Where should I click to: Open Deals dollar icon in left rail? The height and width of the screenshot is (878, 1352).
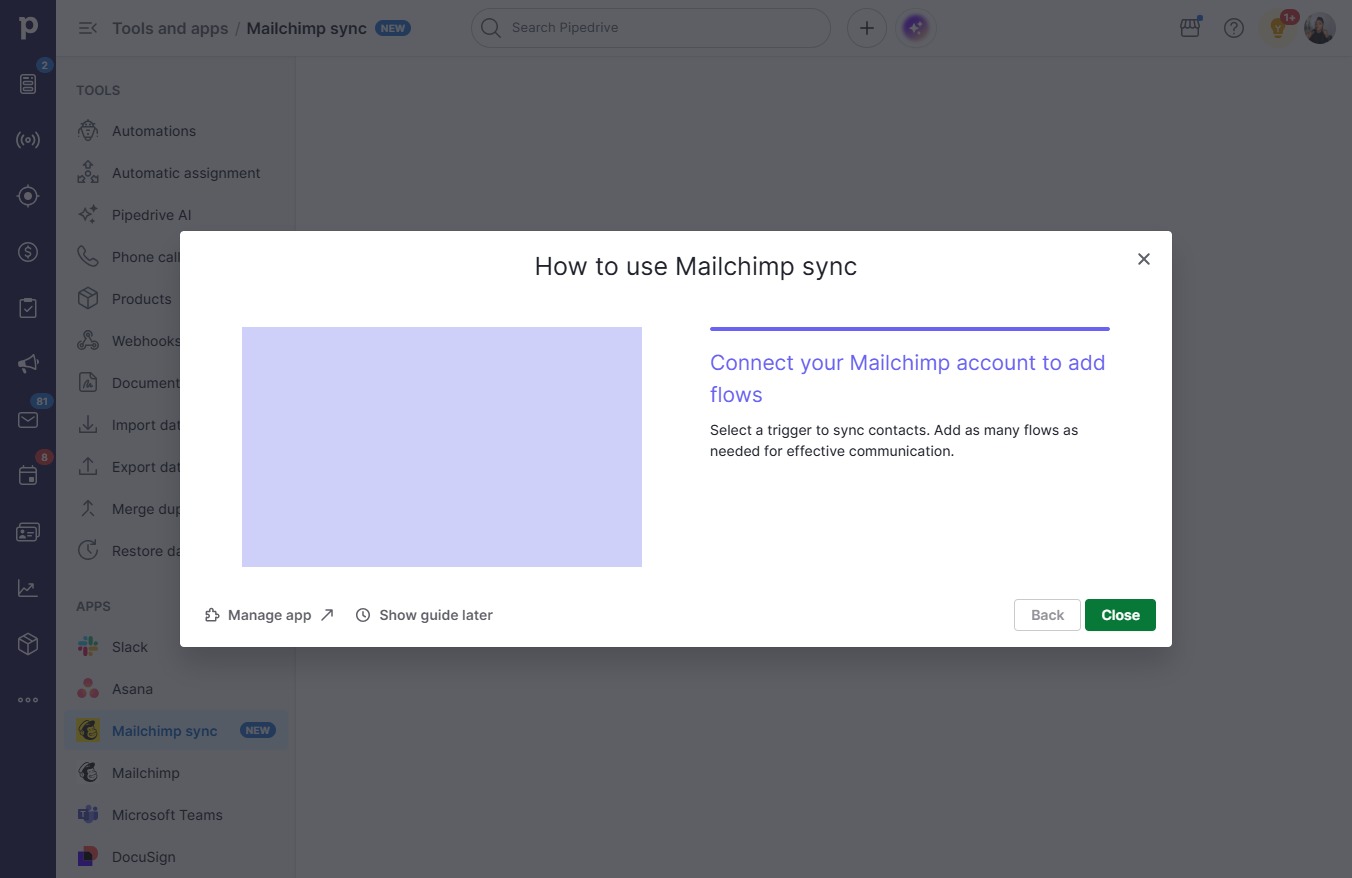point(28,252)
